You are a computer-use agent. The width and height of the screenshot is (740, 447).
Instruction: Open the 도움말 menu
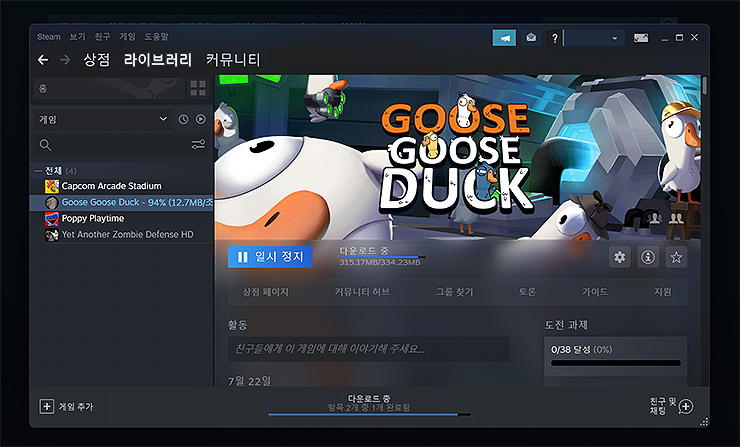(156, 37)
